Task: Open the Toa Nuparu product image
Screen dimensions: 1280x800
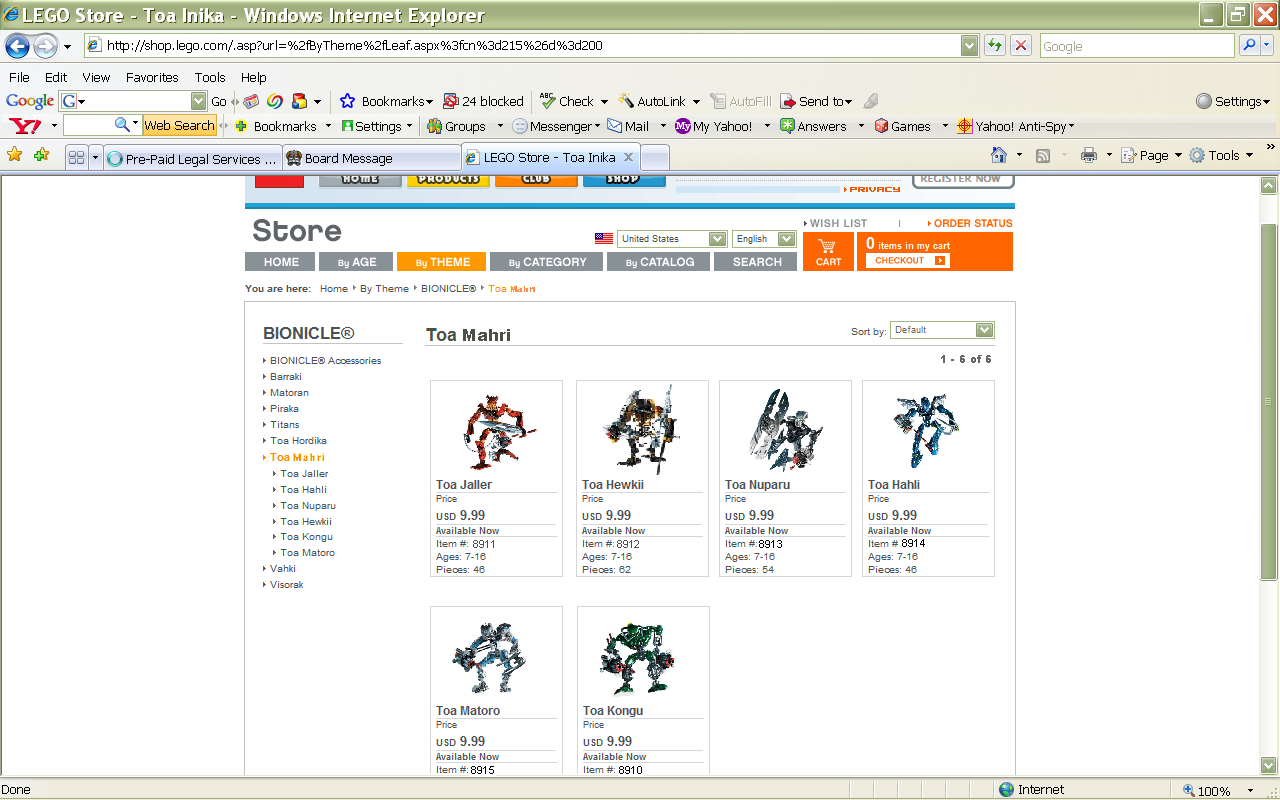Action: 786,430
